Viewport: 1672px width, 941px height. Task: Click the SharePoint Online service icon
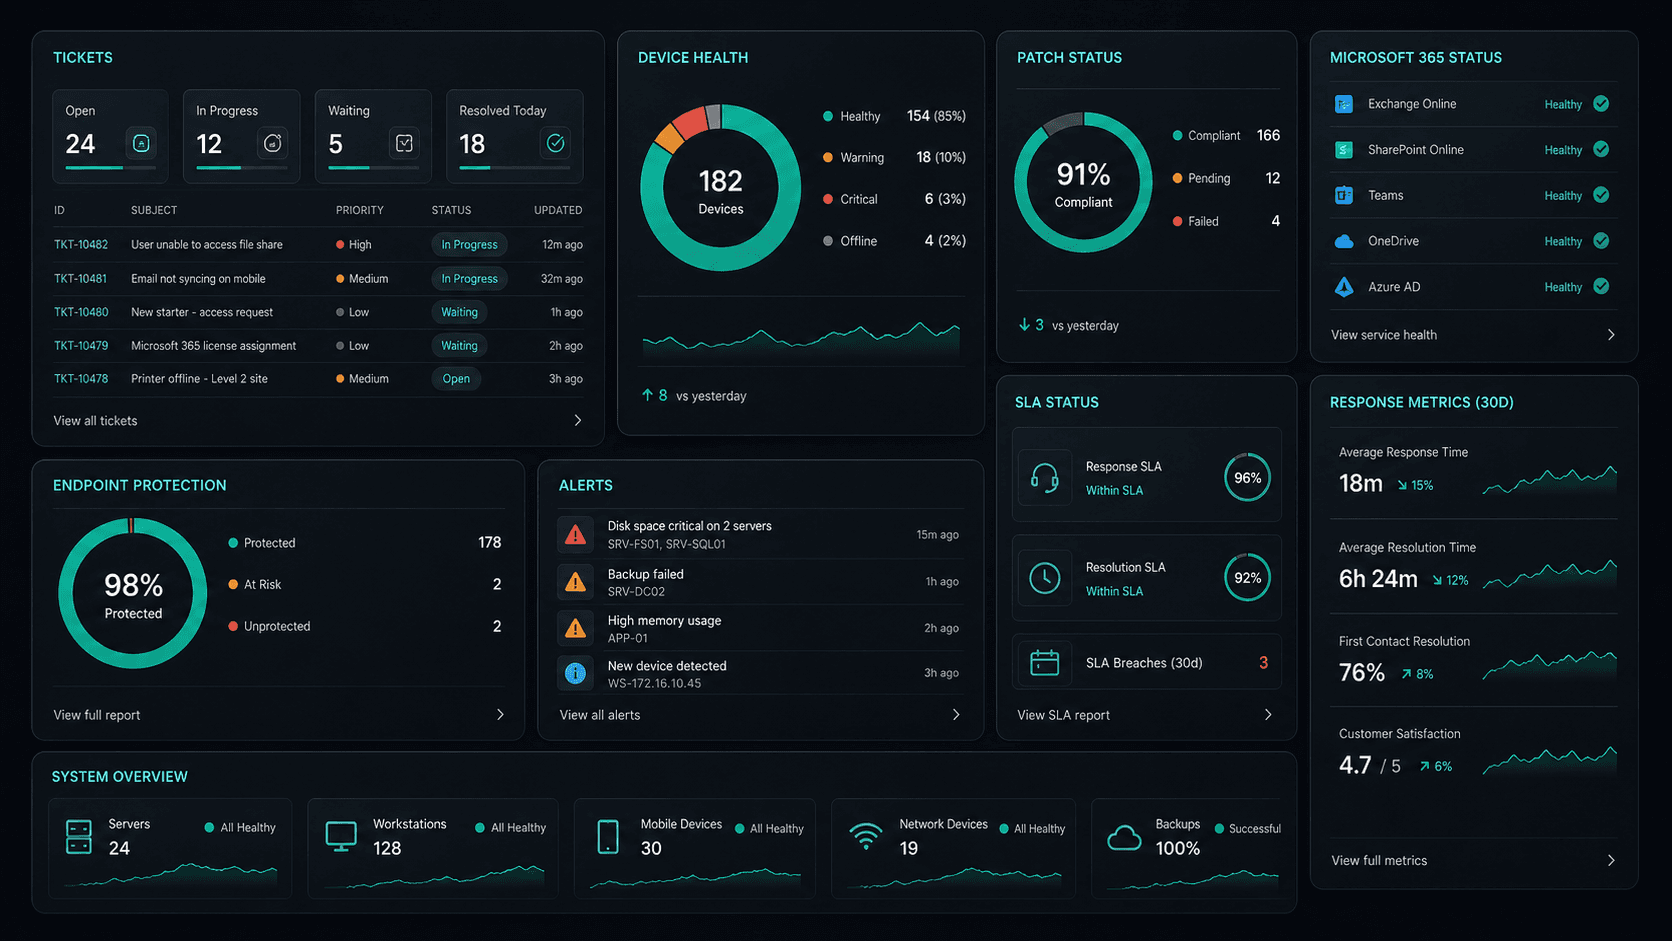[x=1344, y=150]
